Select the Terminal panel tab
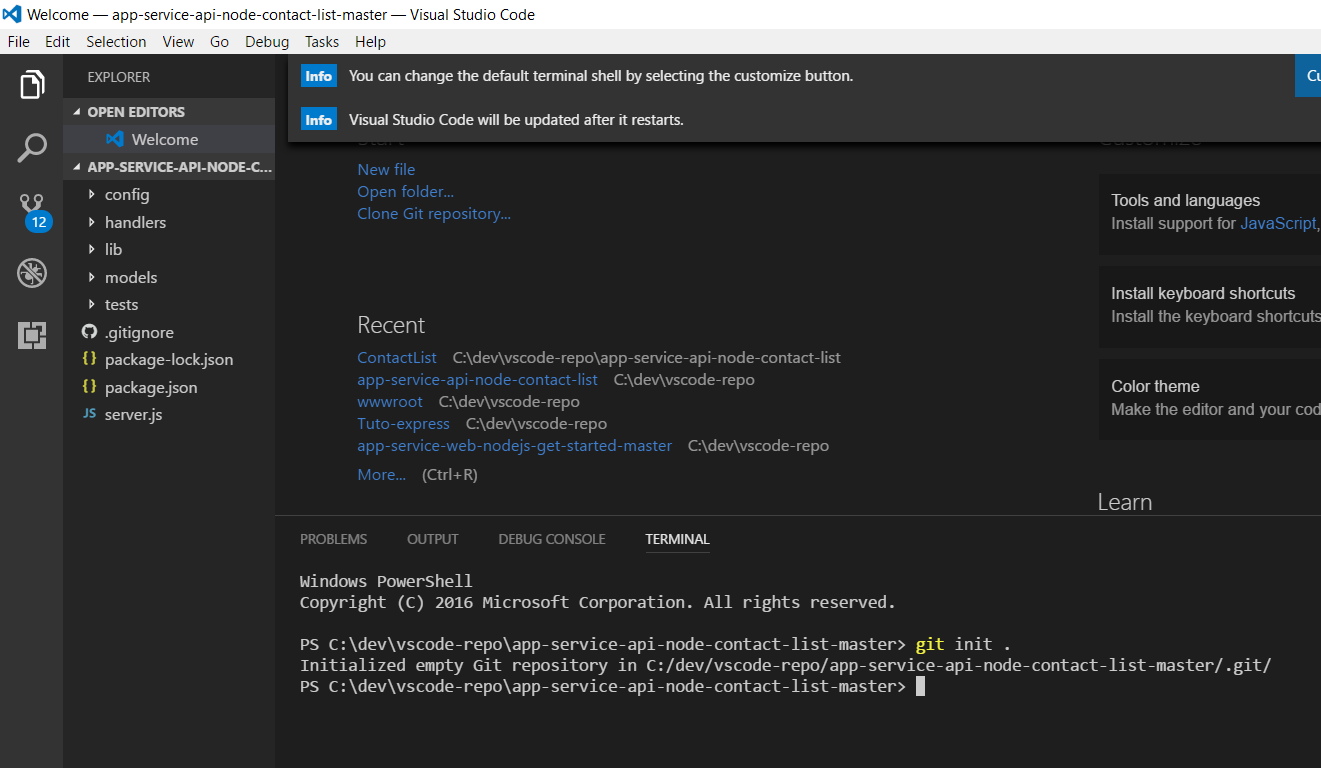 point(677,539)
